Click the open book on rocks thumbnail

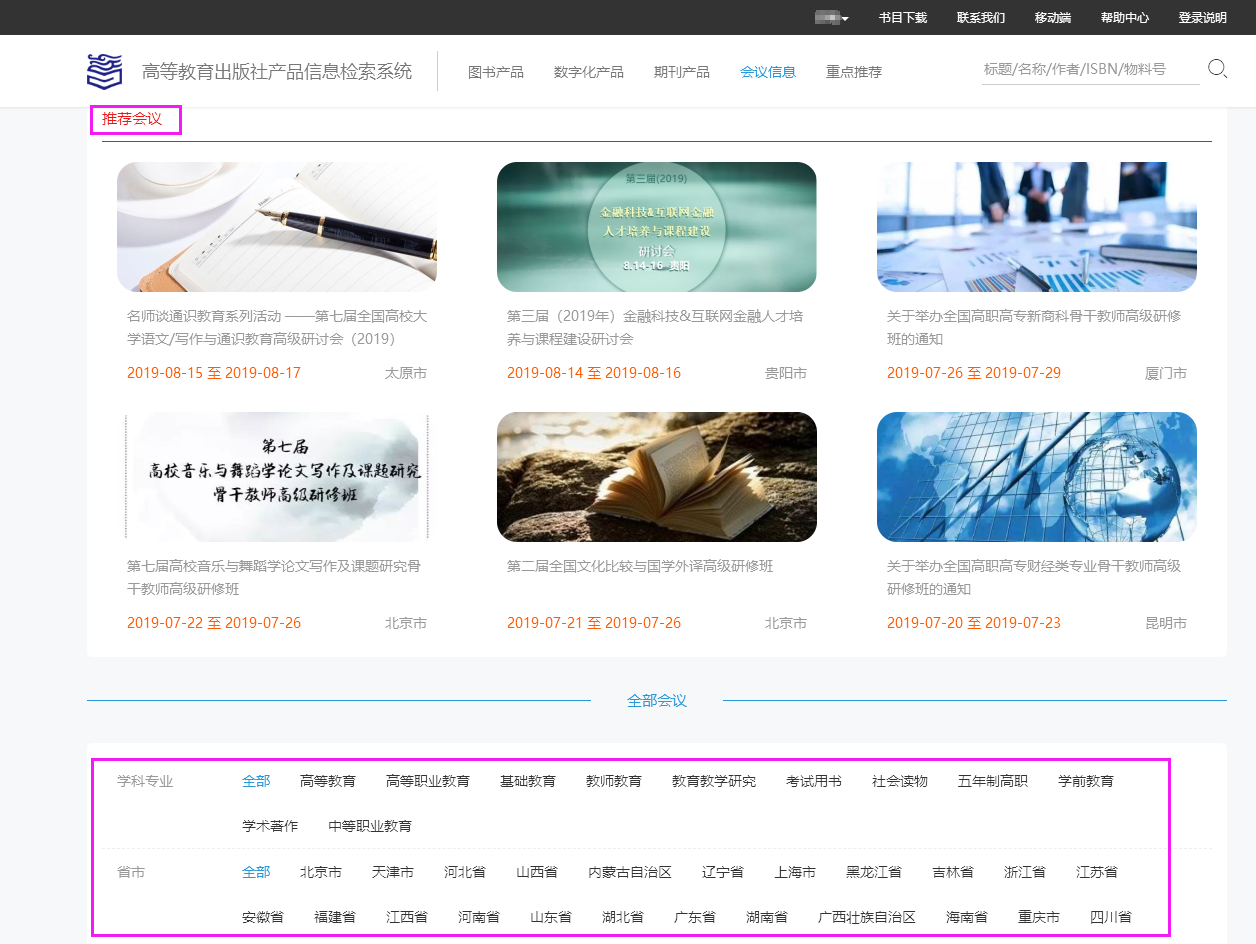(x=657, y=477)
